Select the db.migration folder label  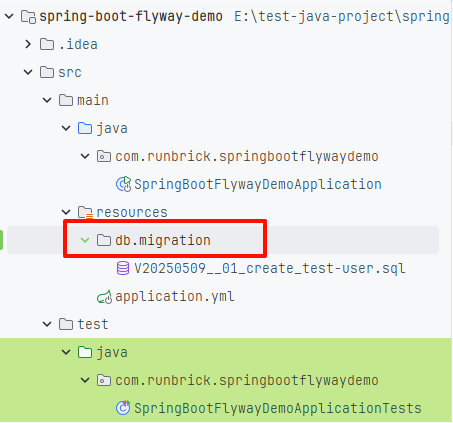click(163, 240)
